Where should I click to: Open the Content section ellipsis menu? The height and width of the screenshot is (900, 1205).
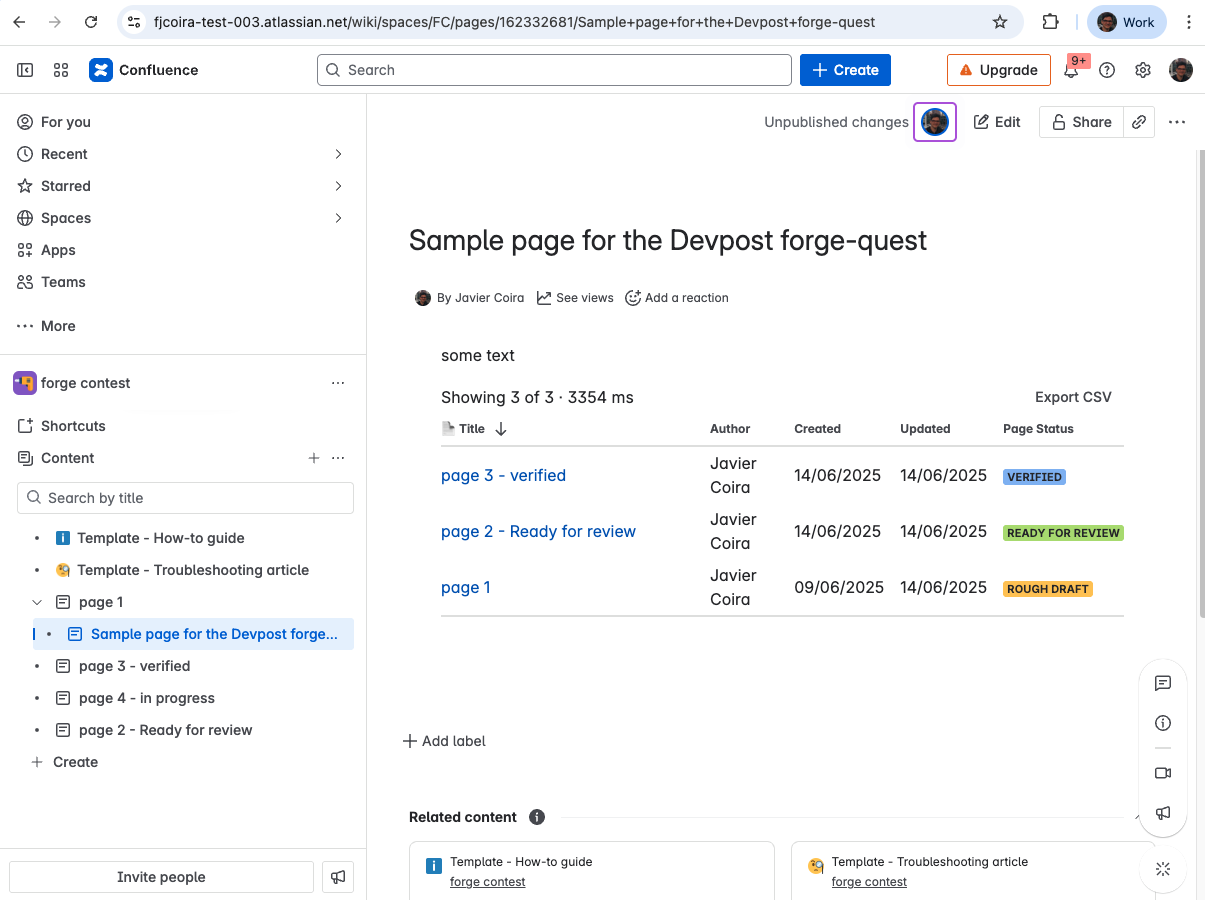[x=338, y=458]
